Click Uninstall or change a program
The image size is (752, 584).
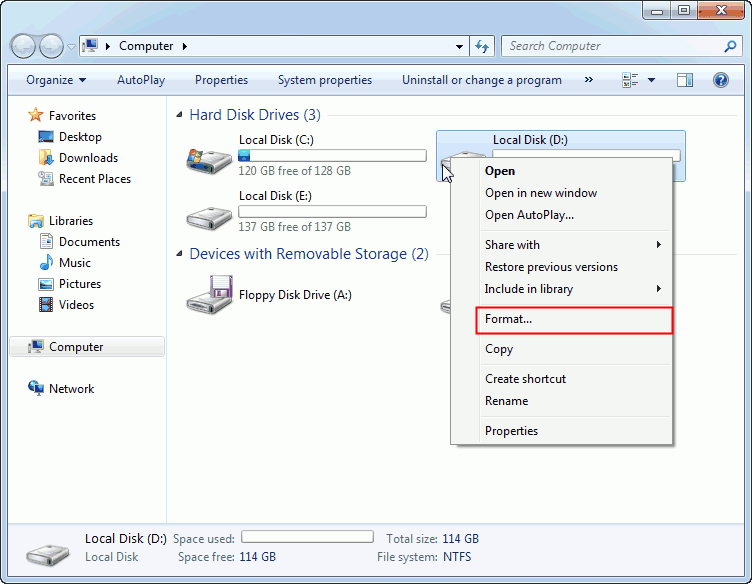click(x=482, y=80)
